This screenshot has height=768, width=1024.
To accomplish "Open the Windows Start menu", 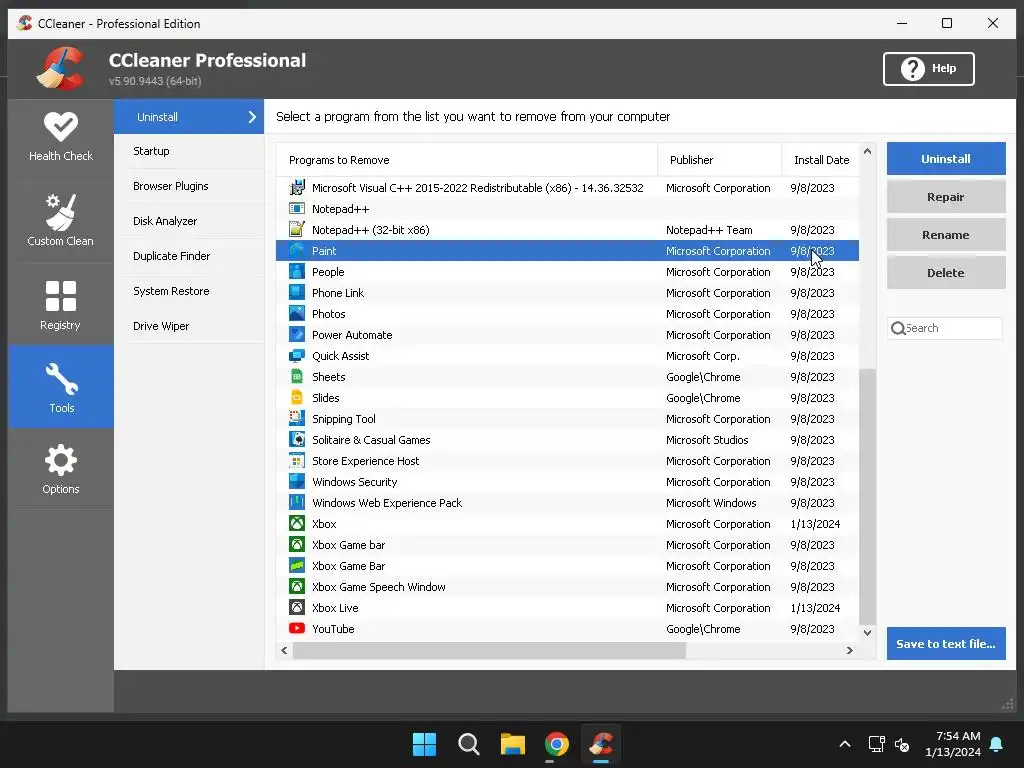I will pyautogui.click(x=424, y=744).
